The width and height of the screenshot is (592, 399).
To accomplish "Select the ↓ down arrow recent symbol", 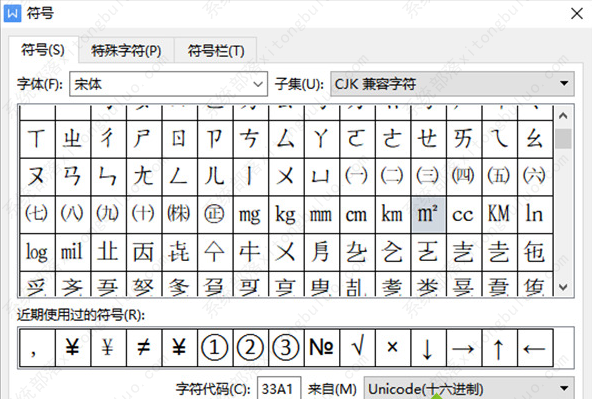I will coord(429,348).
